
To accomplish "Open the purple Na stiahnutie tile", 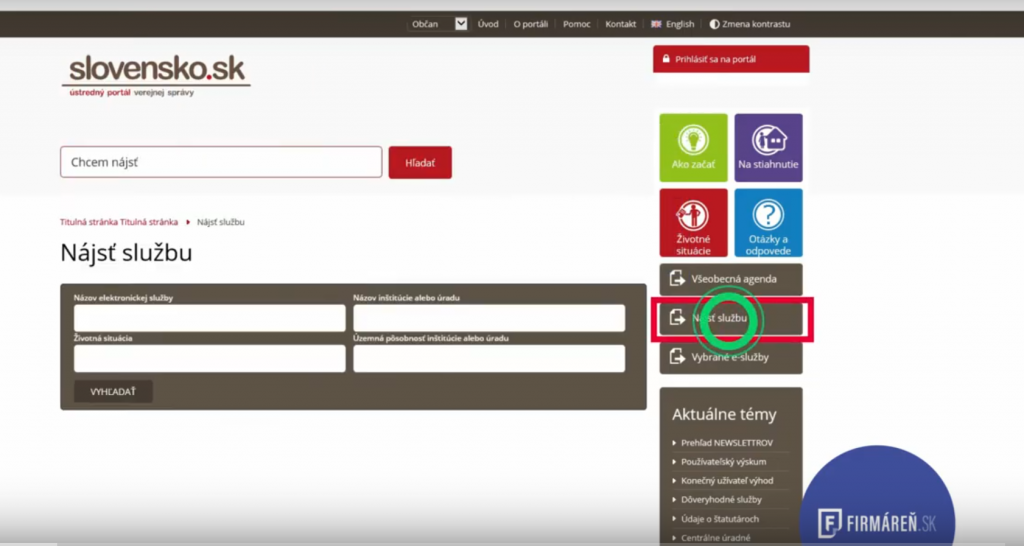I will tap(769, 148).
